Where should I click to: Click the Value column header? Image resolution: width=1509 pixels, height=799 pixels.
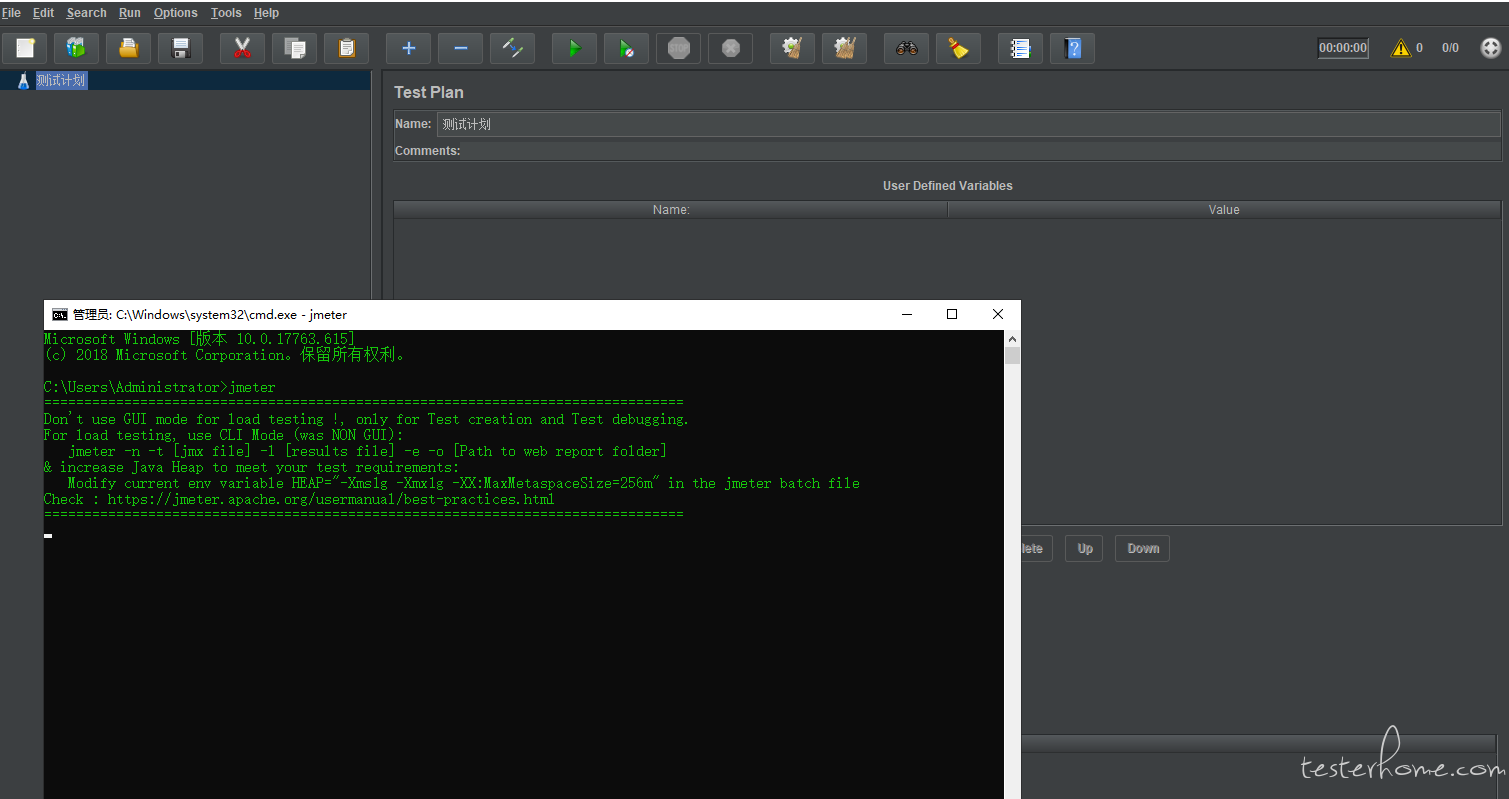tap(1224, 210)
